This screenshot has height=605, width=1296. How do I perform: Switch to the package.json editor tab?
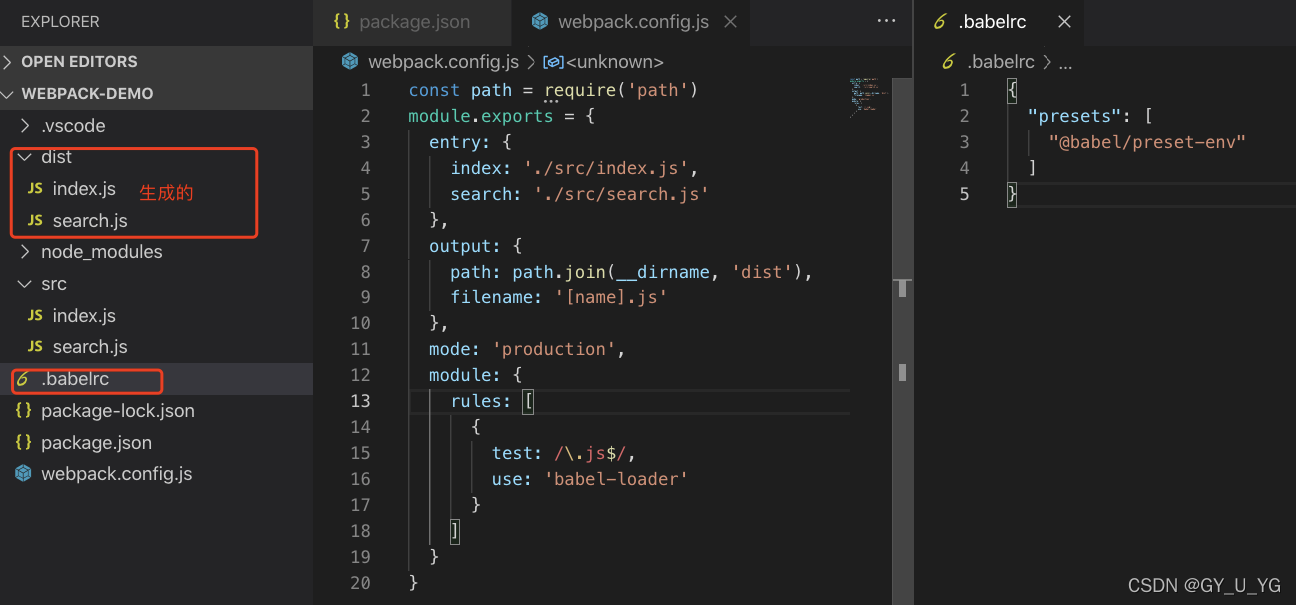(412, 22)
